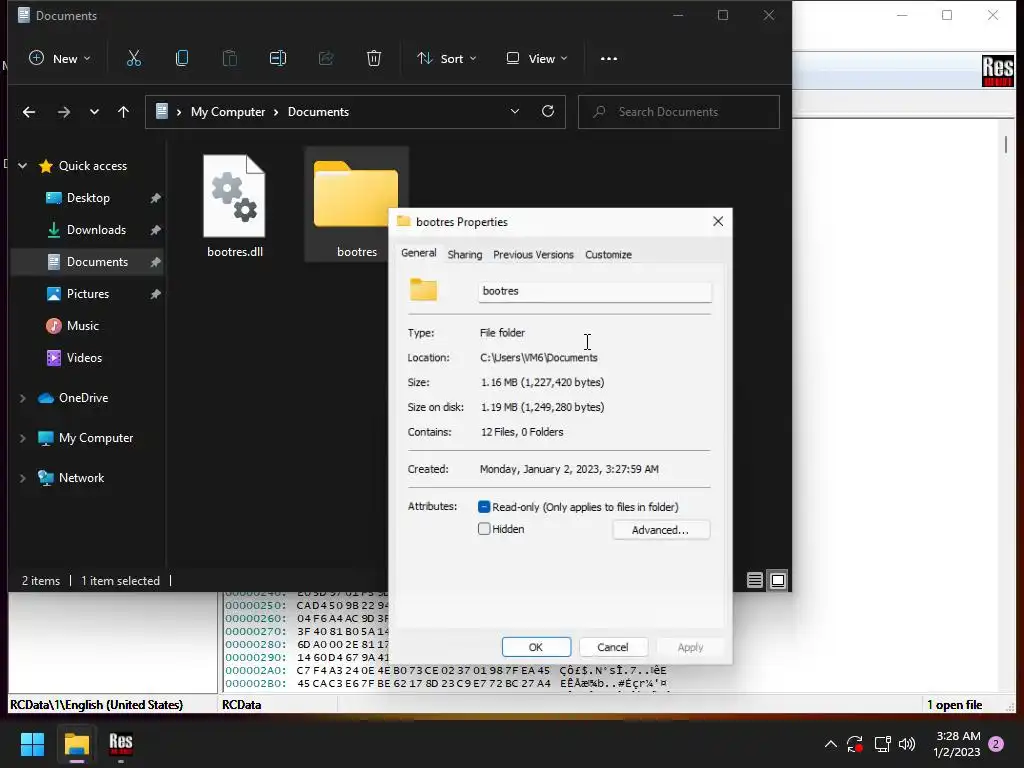This screenshot has height=768, width=1024.
Task: Click the Apply button
Action: tap(690, 647)
